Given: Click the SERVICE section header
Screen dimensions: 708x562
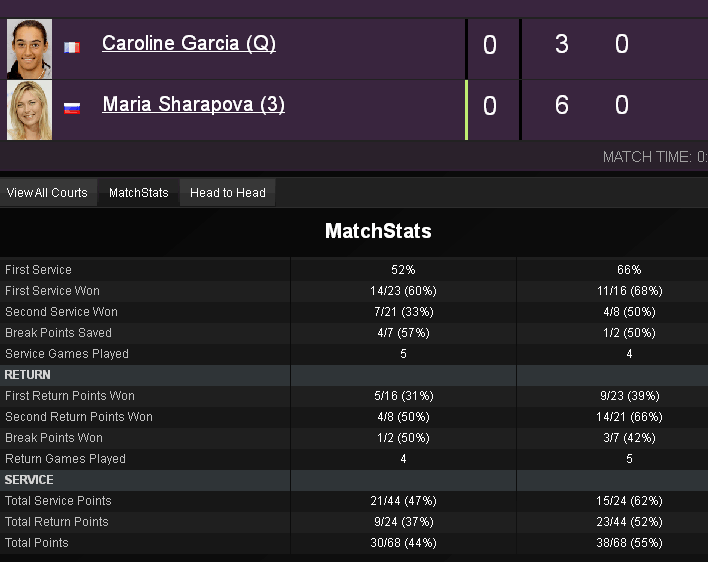Looking at the screenshot, I should point(29,480).
